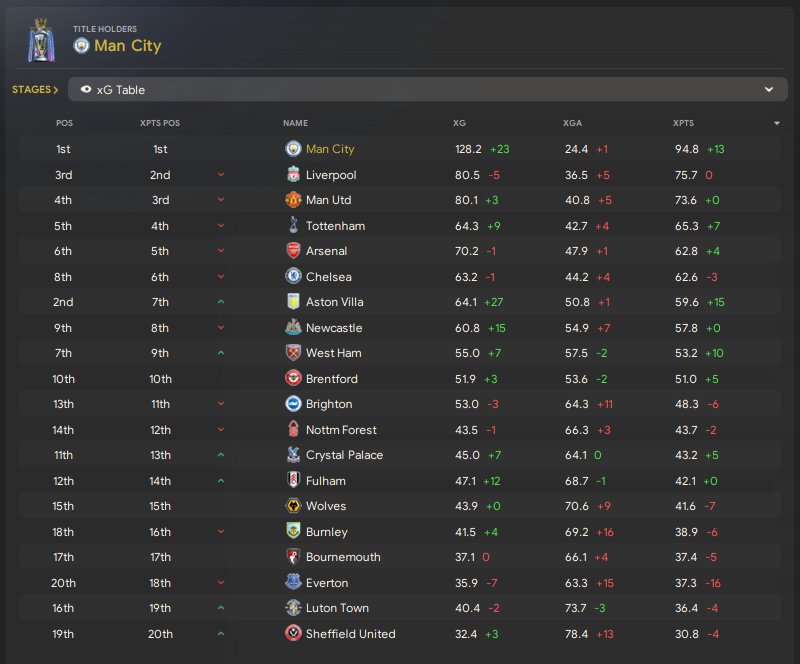Expand the Stages menu
800x664 pixels.
click(34, 90)
